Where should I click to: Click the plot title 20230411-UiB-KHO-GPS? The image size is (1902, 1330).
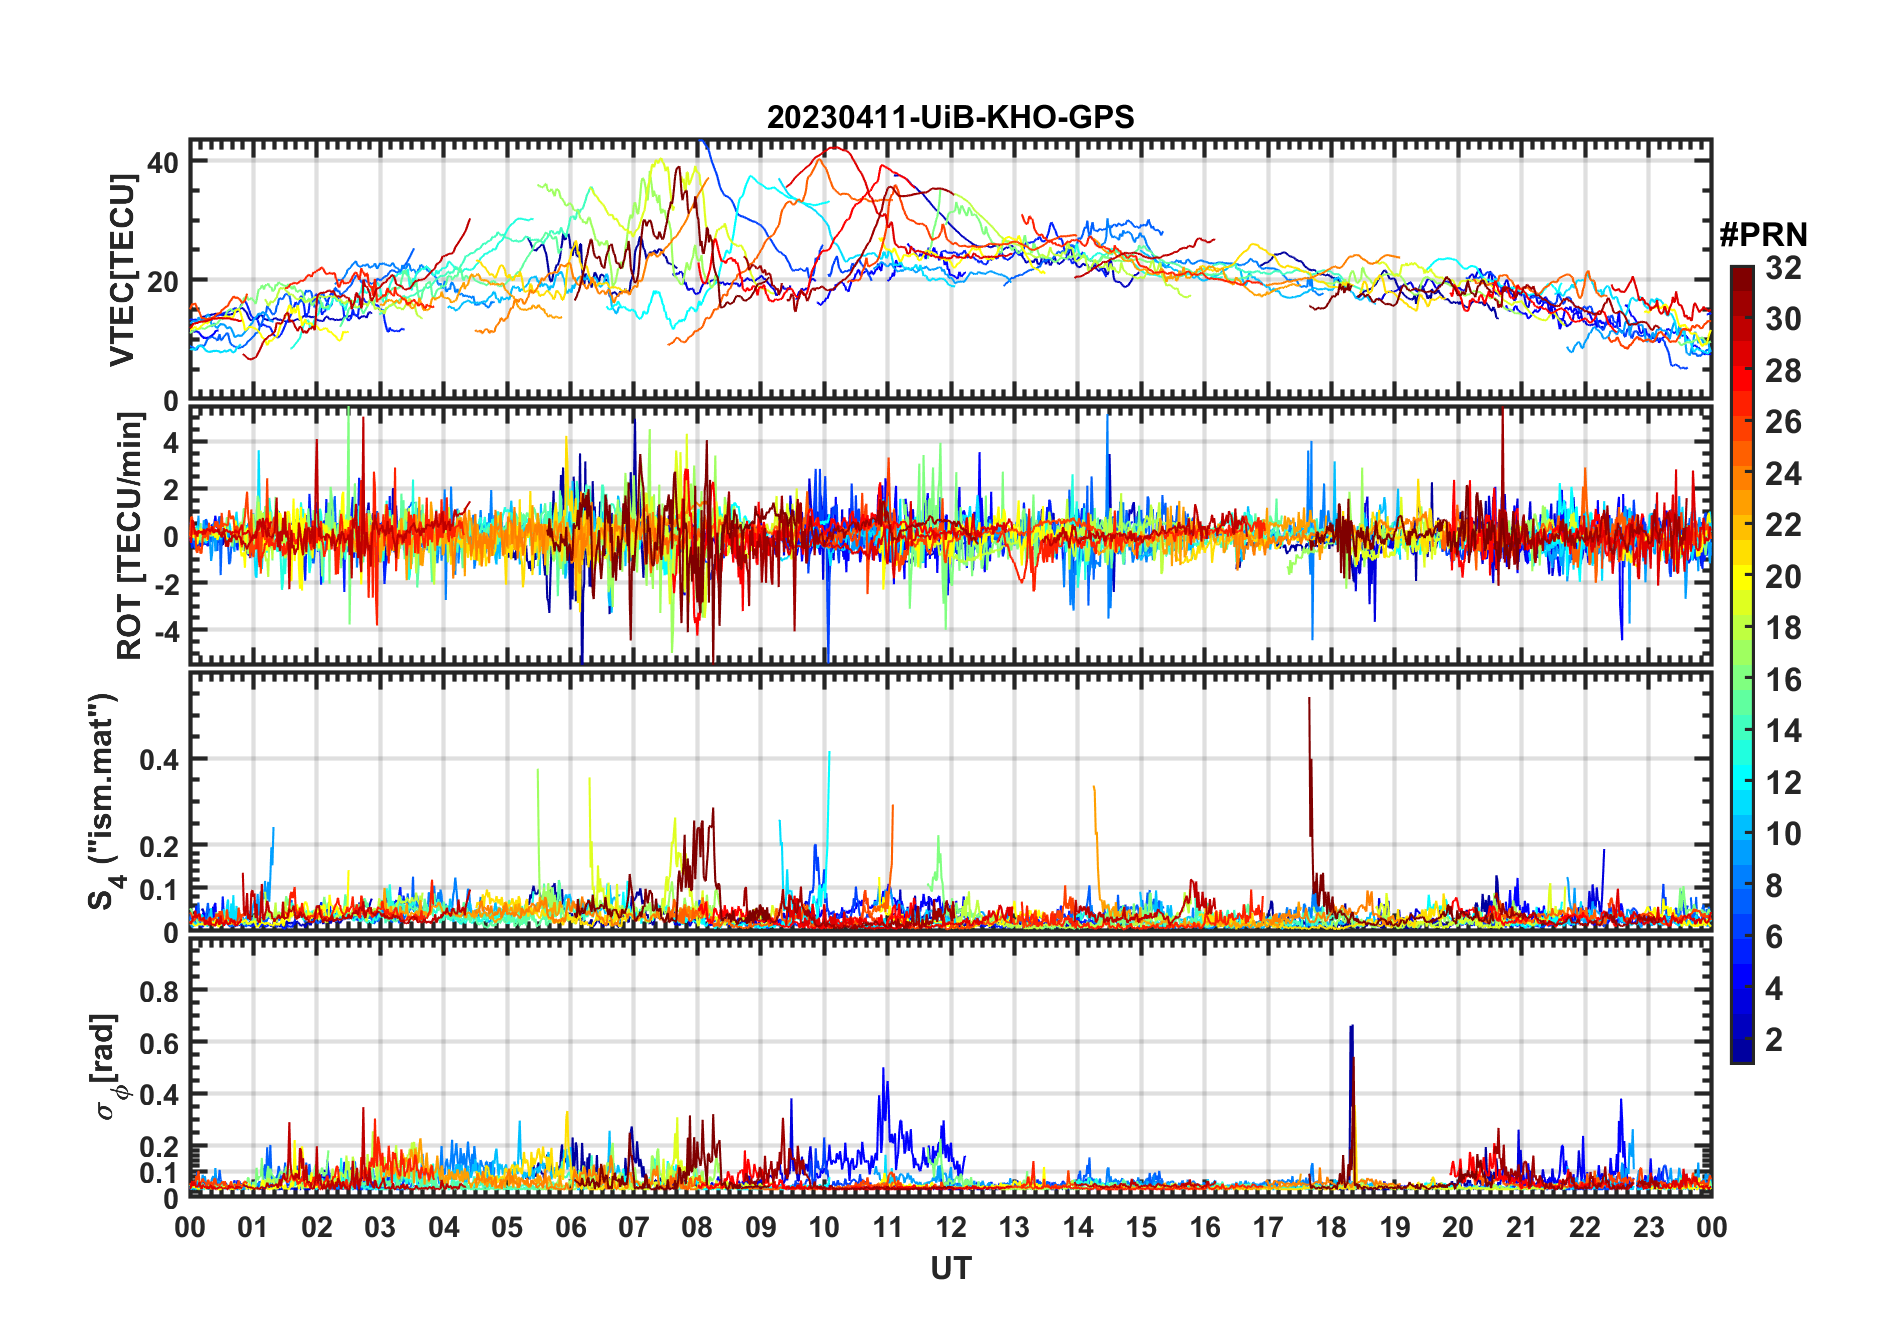point(950,118)
